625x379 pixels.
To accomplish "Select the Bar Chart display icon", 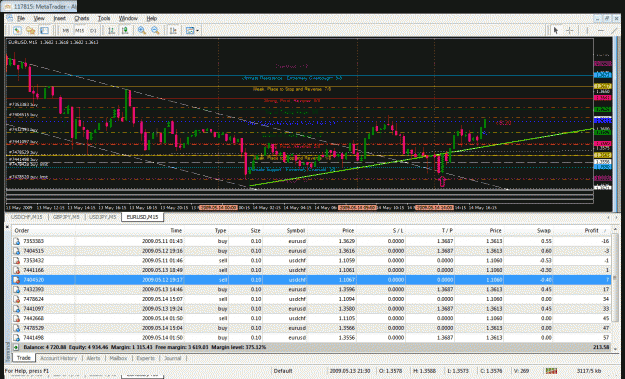I will (112, 30).
